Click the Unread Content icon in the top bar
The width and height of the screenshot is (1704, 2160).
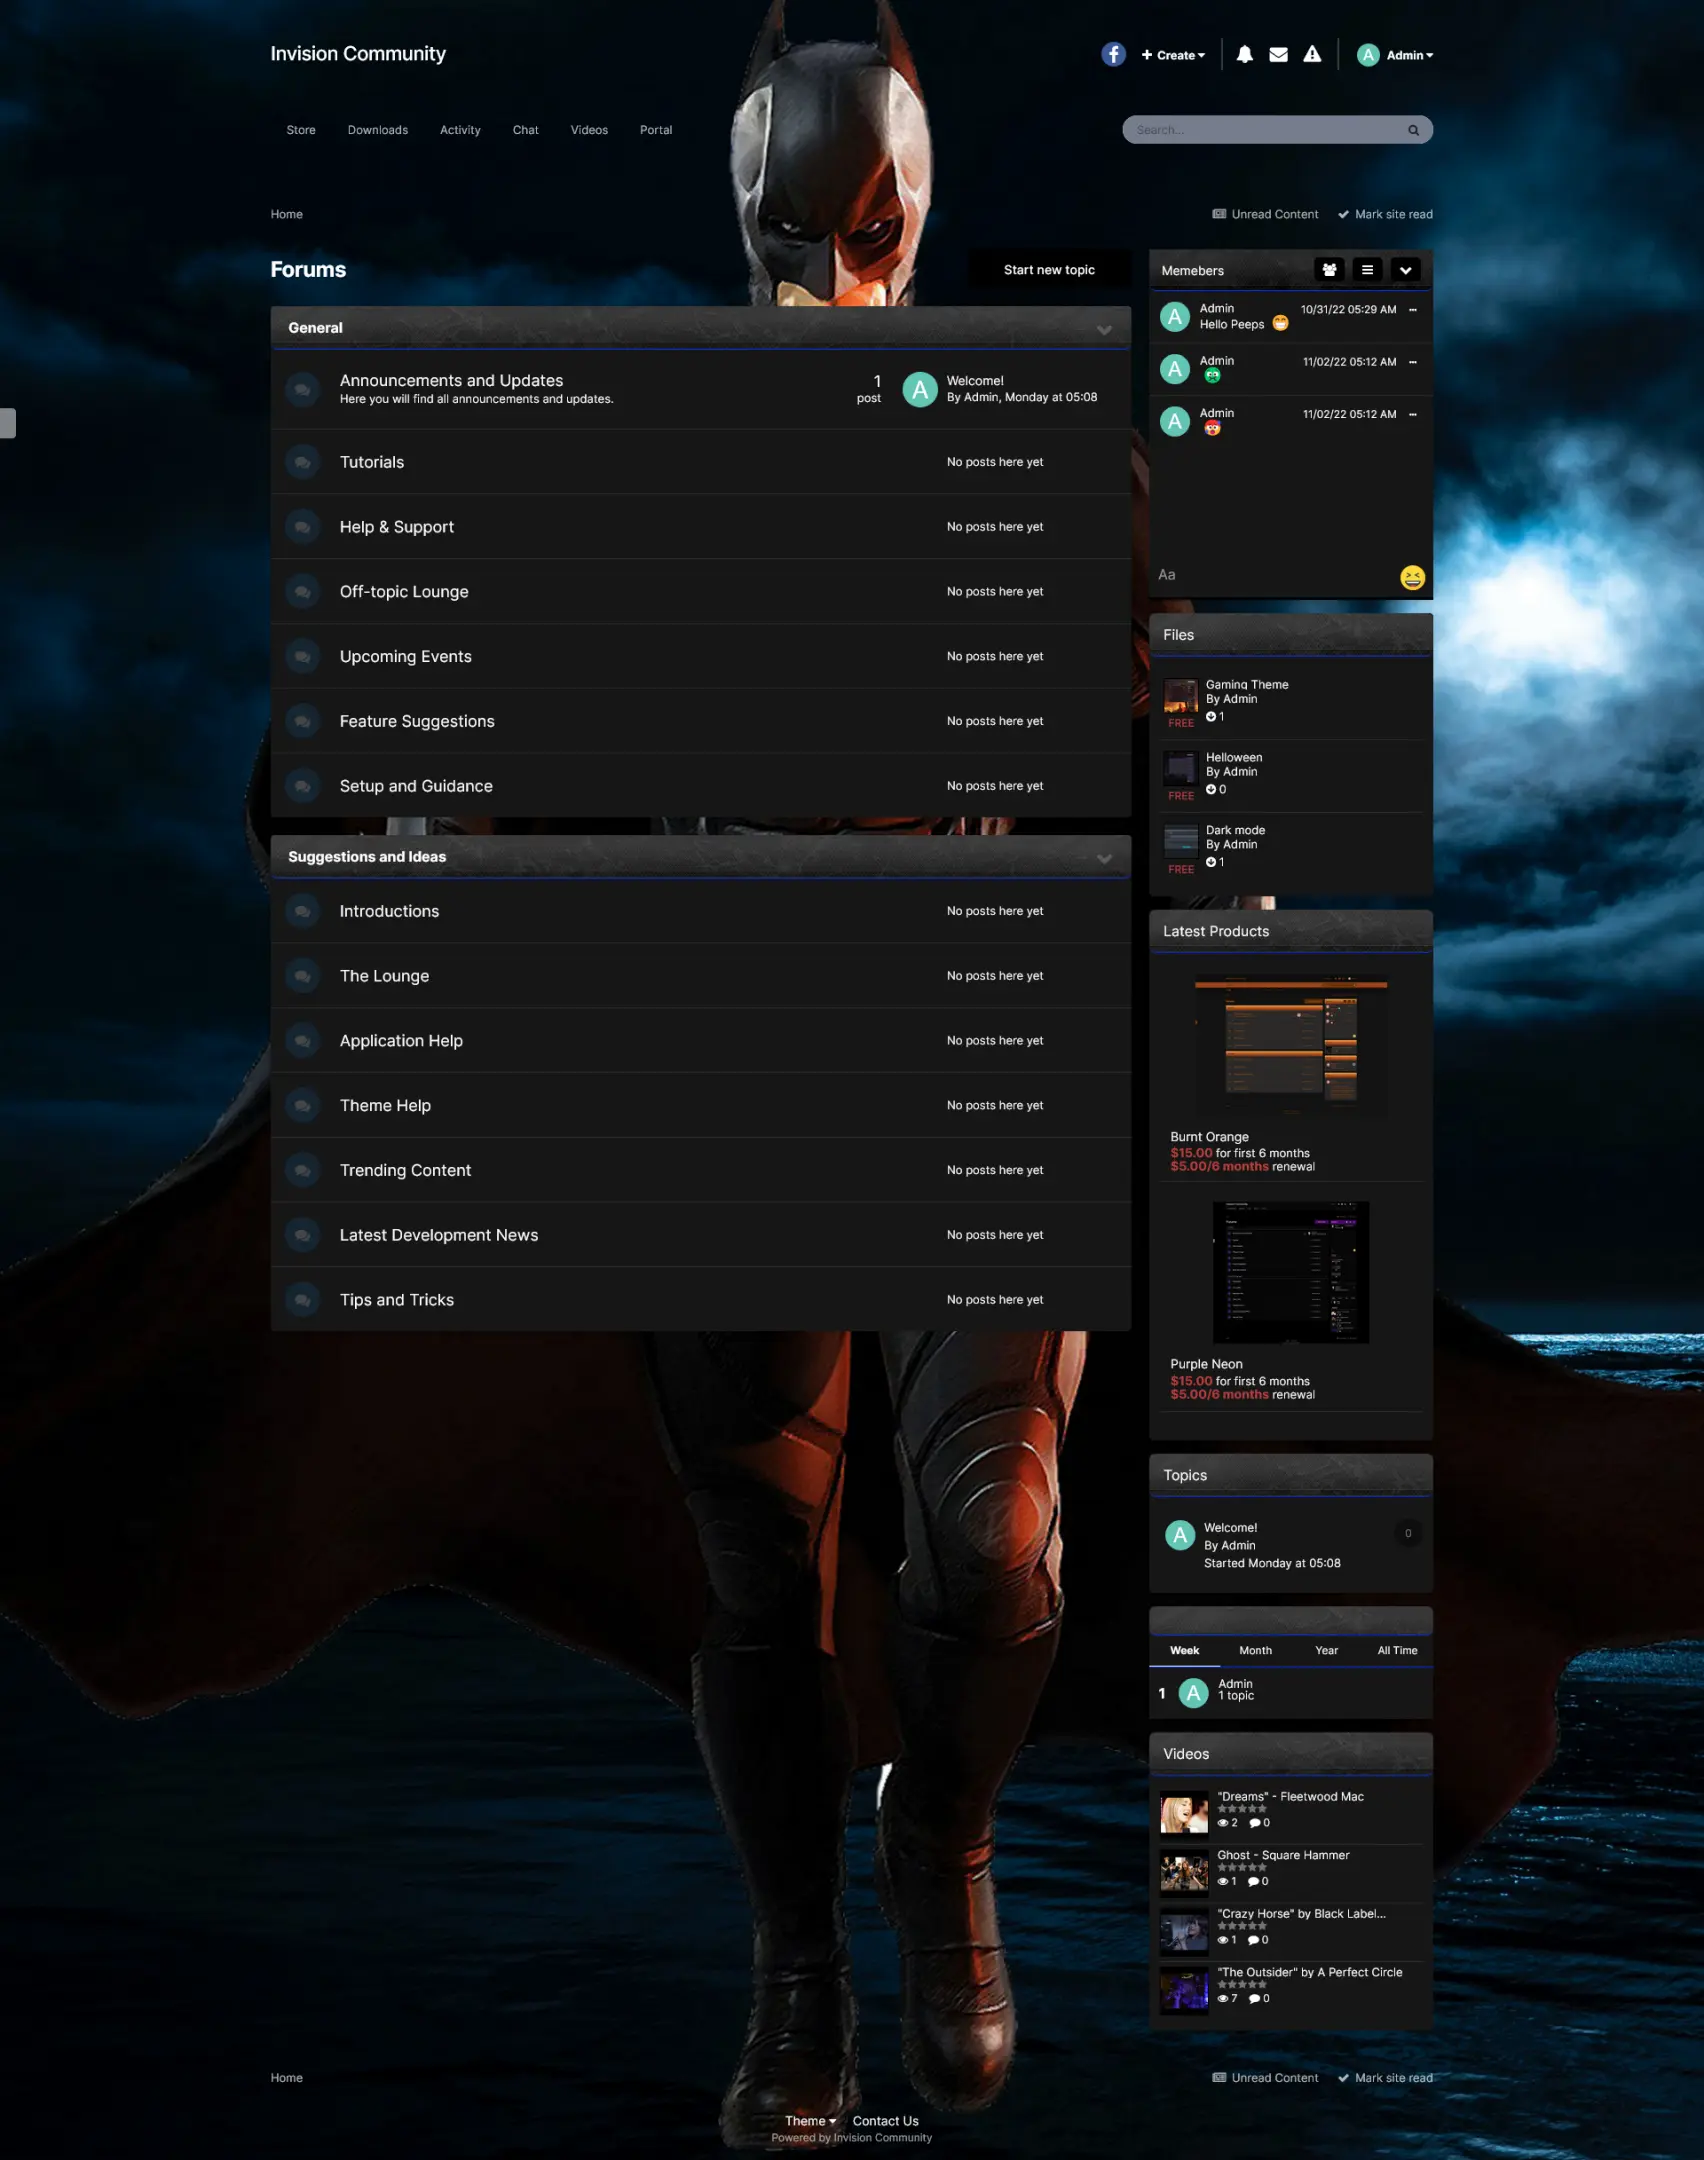(x=1219, y=214)
